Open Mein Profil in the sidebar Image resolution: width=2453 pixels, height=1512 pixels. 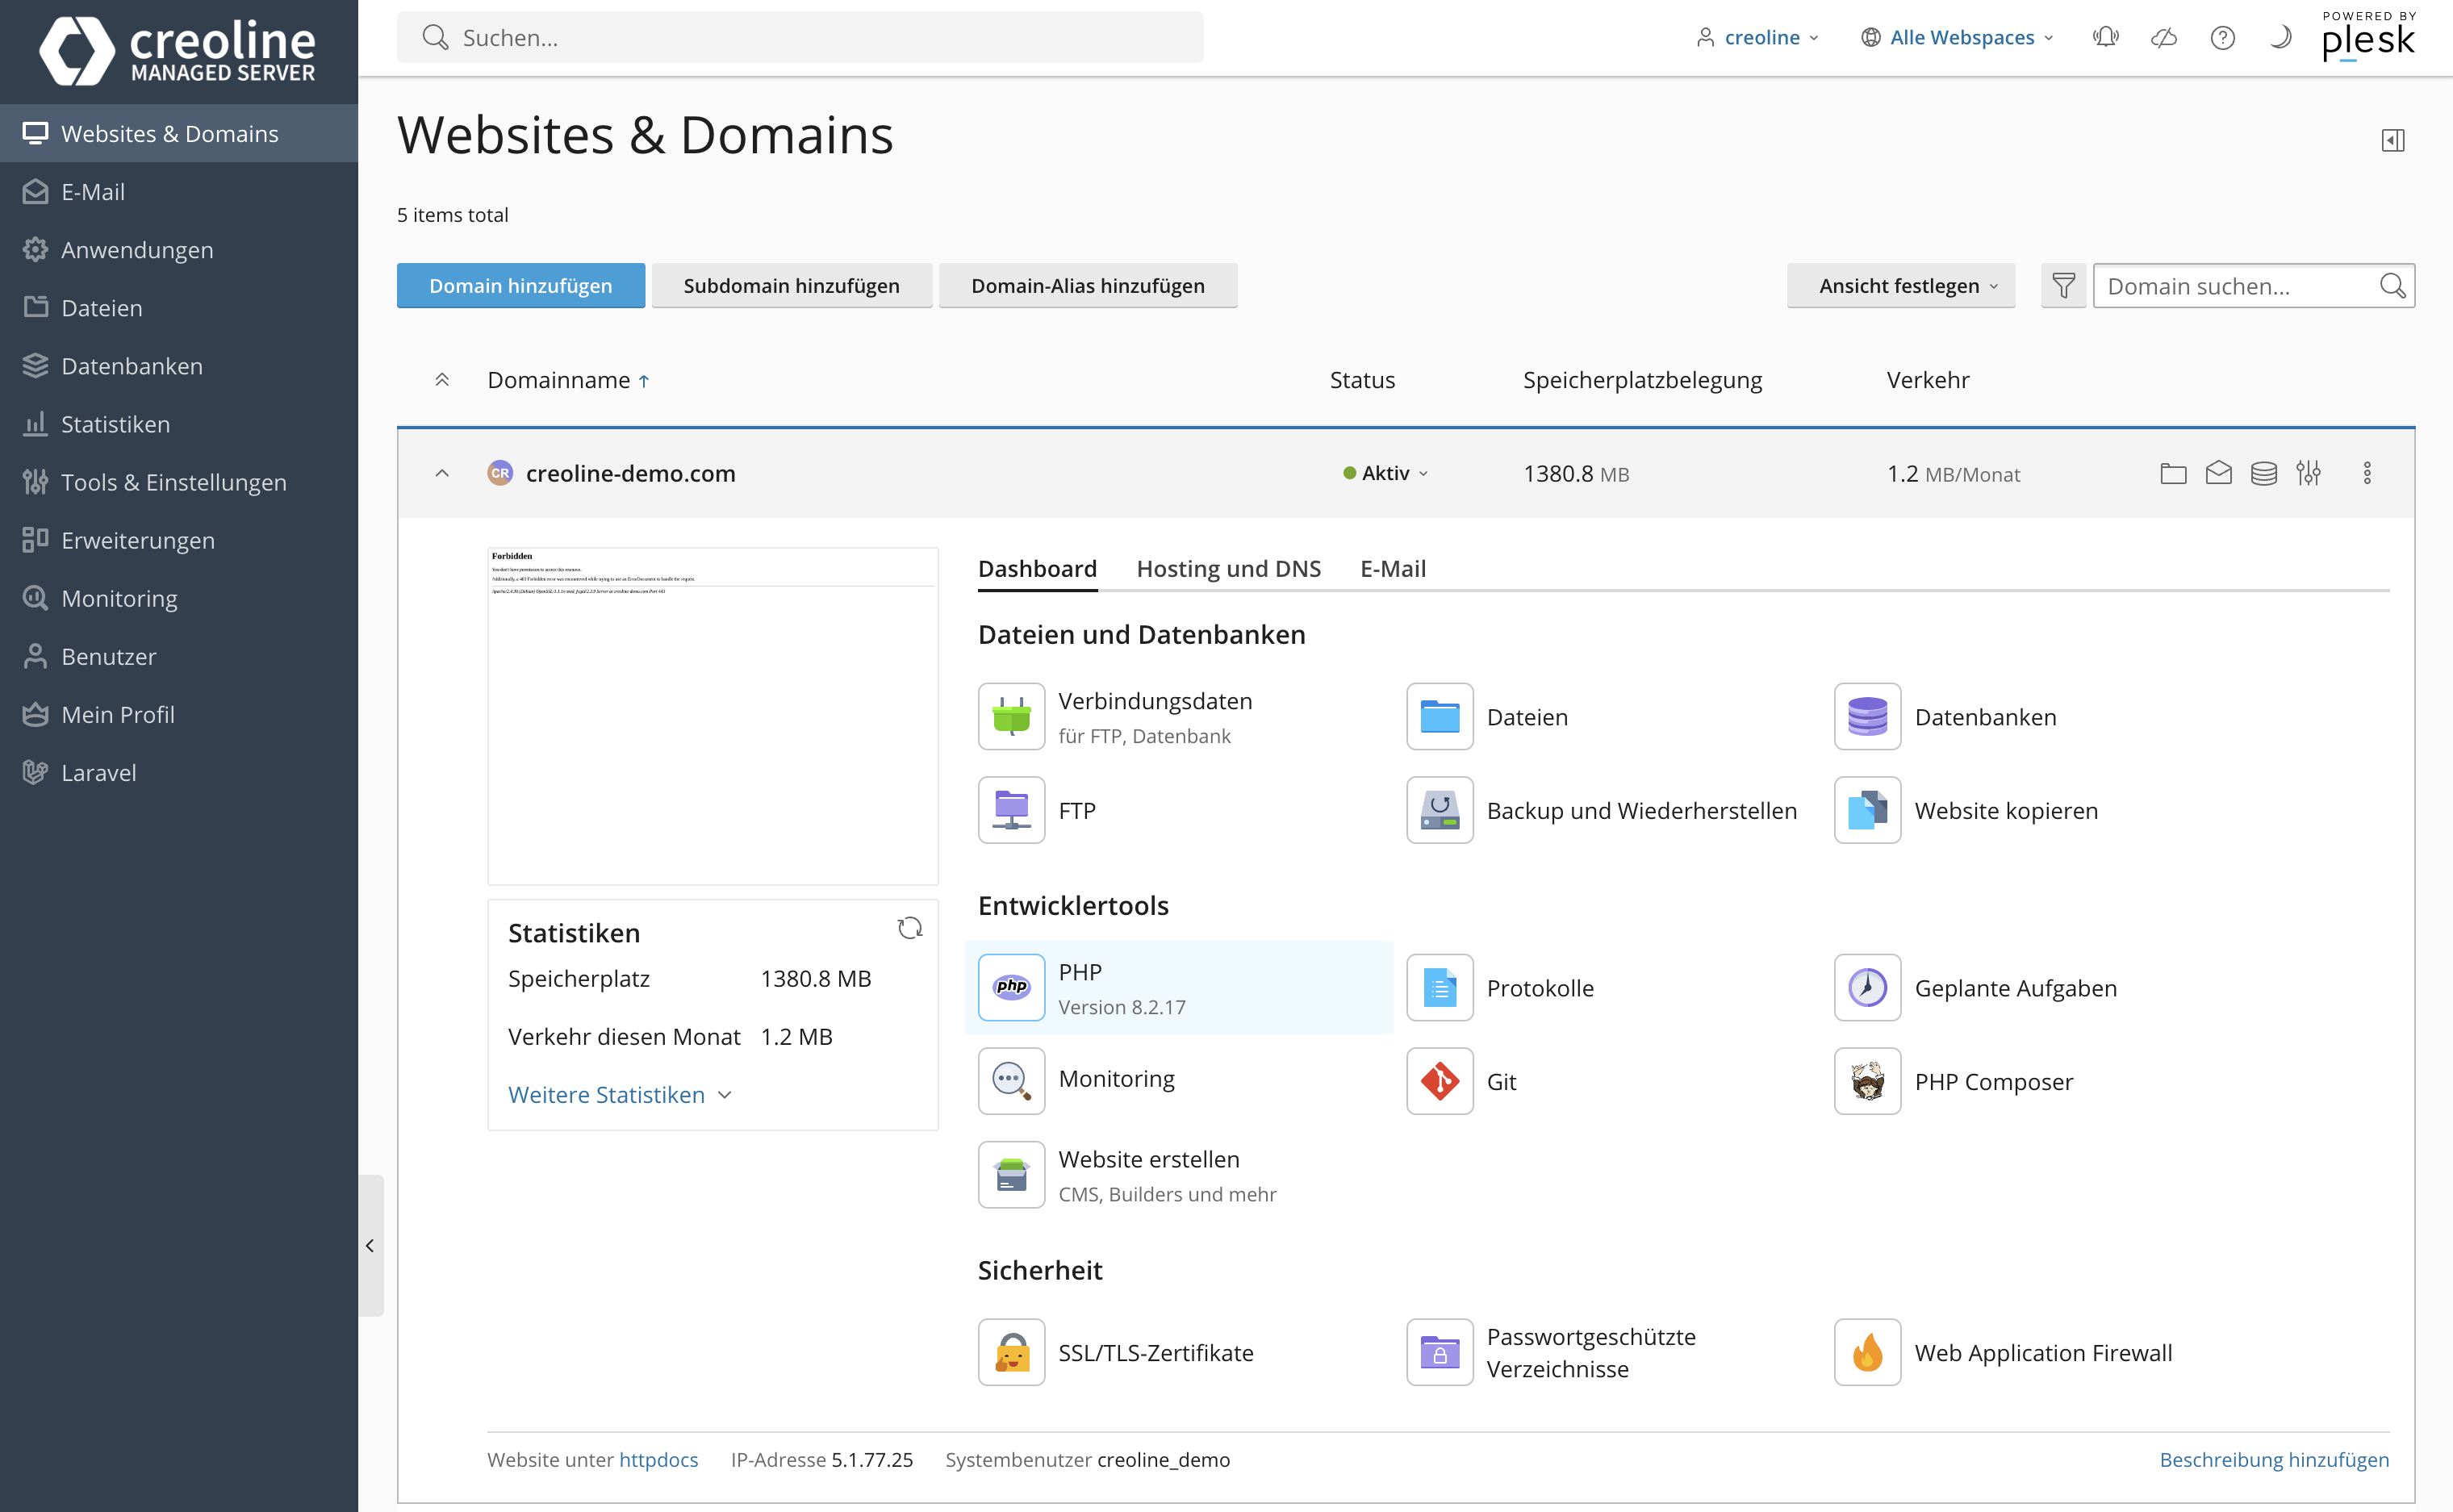pyautogui.click(x=179, y=715)
